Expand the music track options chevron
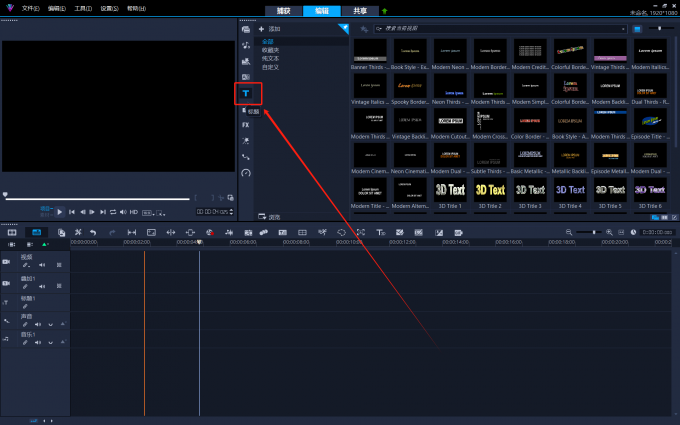The height and width of the screenshot is (425, 680). 50,341
